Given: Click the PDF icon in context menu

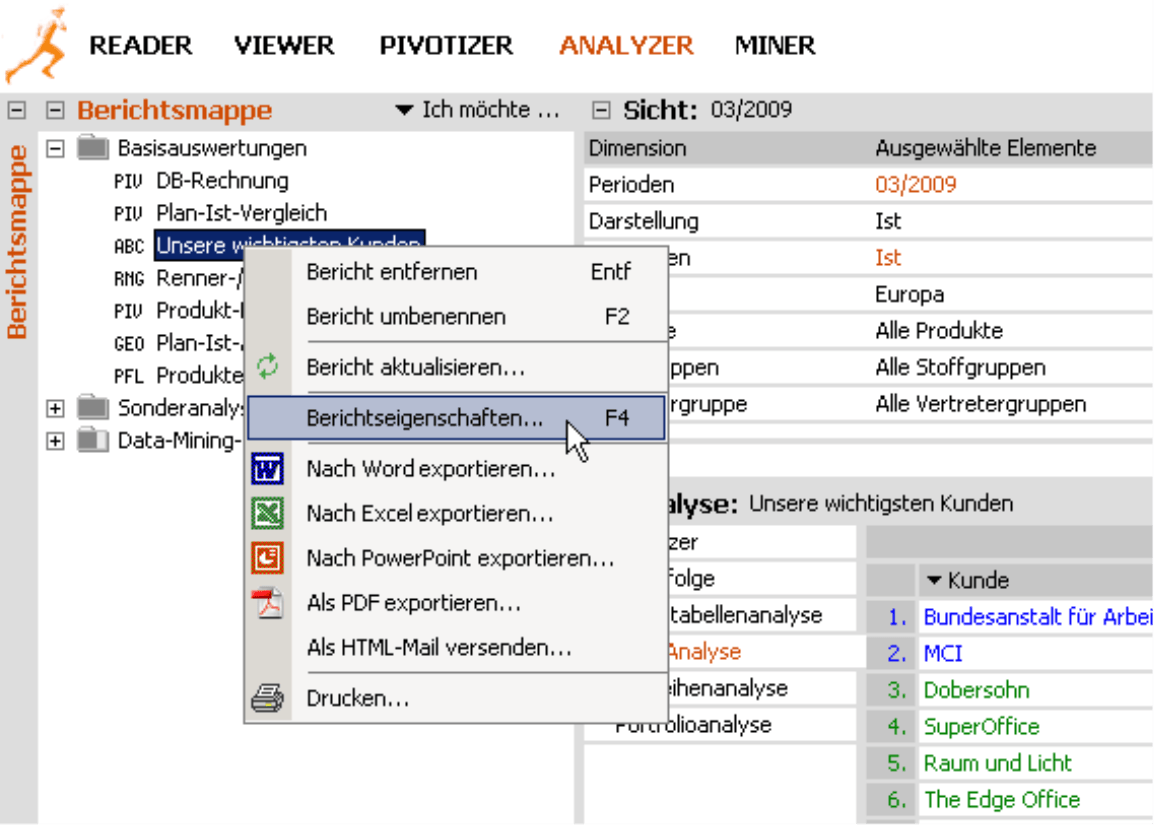Looking at the screenshot, I should click(267, 603).
